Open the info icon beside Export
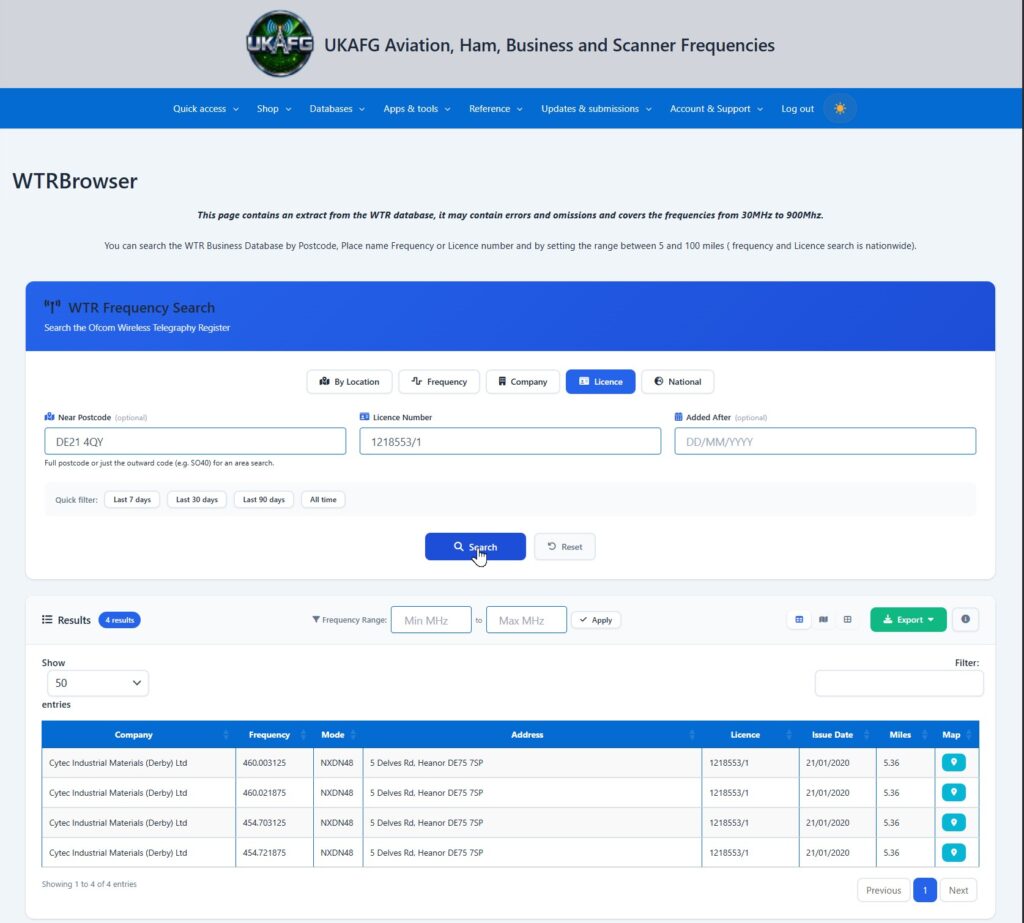Viewport: 1024px width, 923px height. point(965,619)
